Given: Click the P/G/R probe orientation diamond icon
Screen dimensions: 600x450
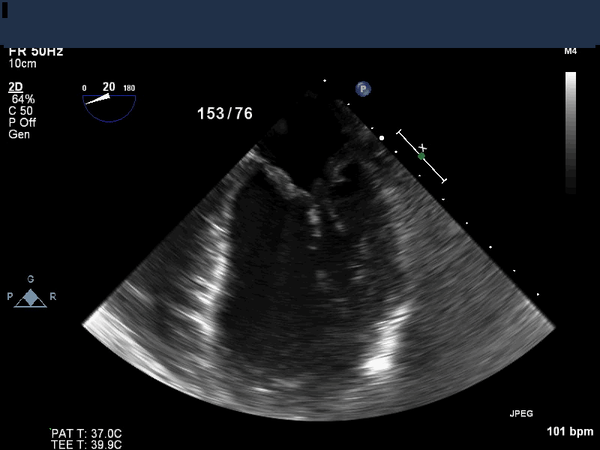Looking at the screenshot, I should coord(31,297).
